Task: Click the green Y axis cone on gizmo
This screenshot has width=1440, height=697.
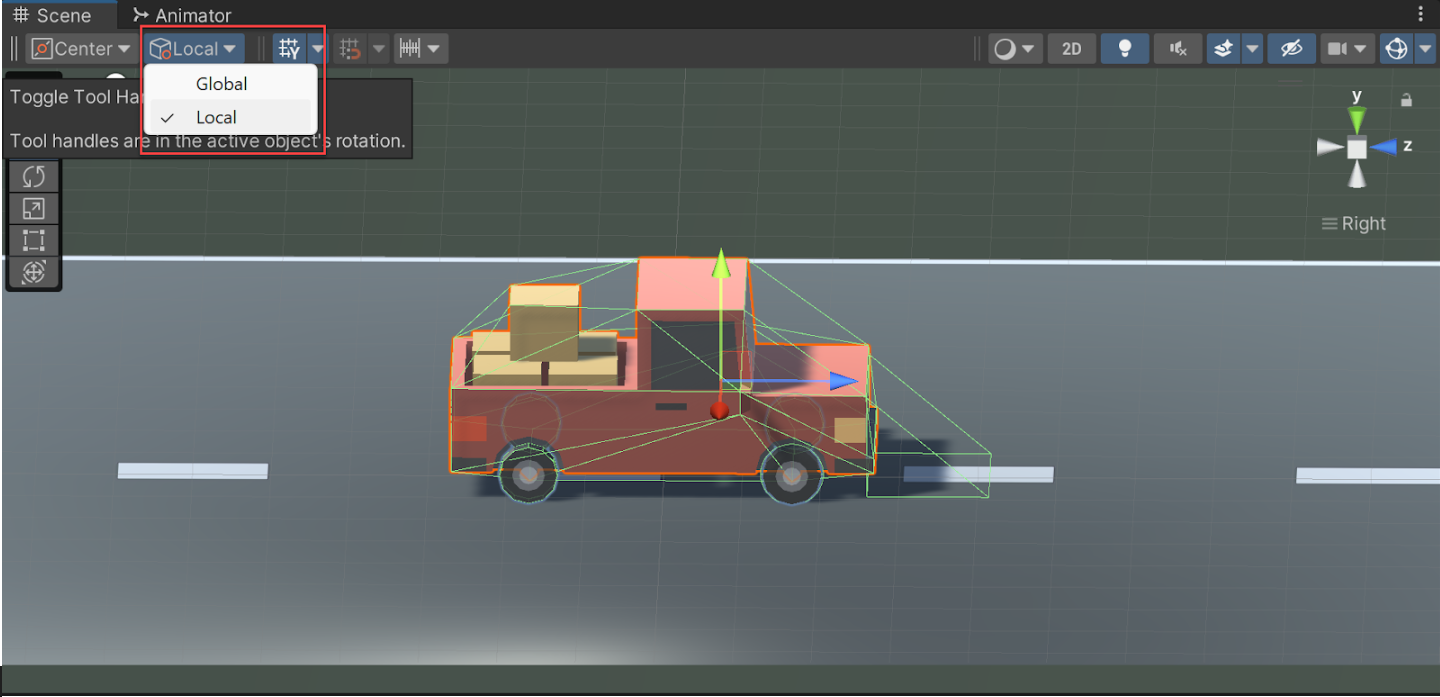Action: tap(1356, 118)
